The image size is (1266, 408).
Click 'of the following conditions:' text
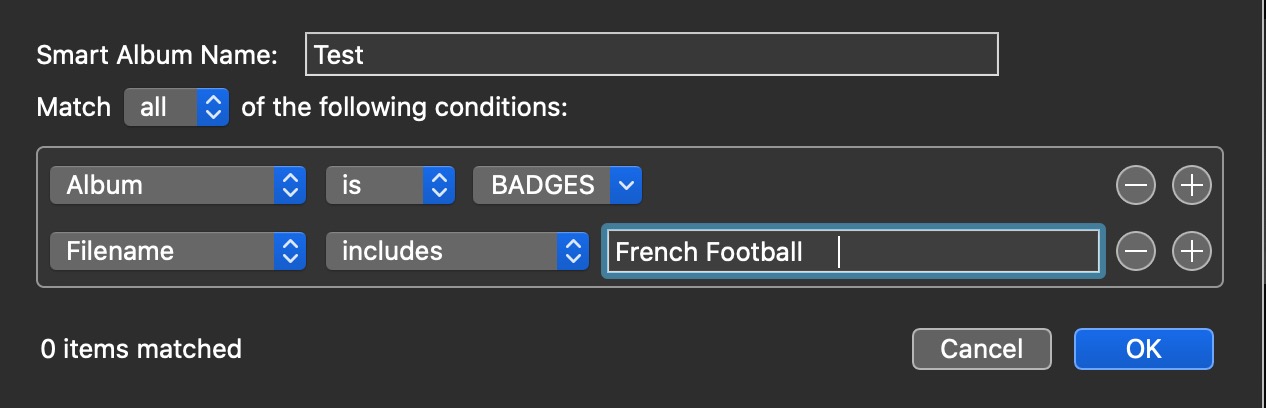[404, 107]
